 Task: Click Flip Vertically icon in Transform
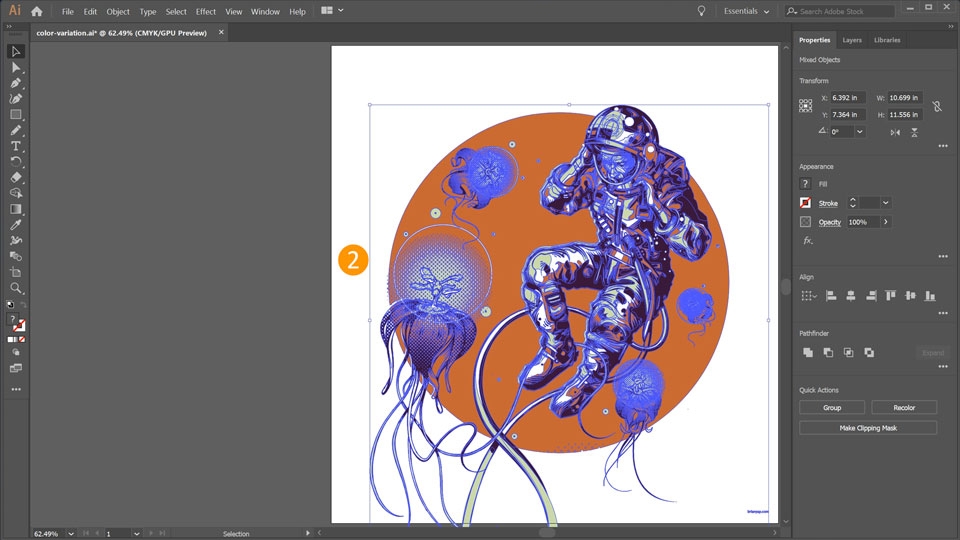coord(914,132)
